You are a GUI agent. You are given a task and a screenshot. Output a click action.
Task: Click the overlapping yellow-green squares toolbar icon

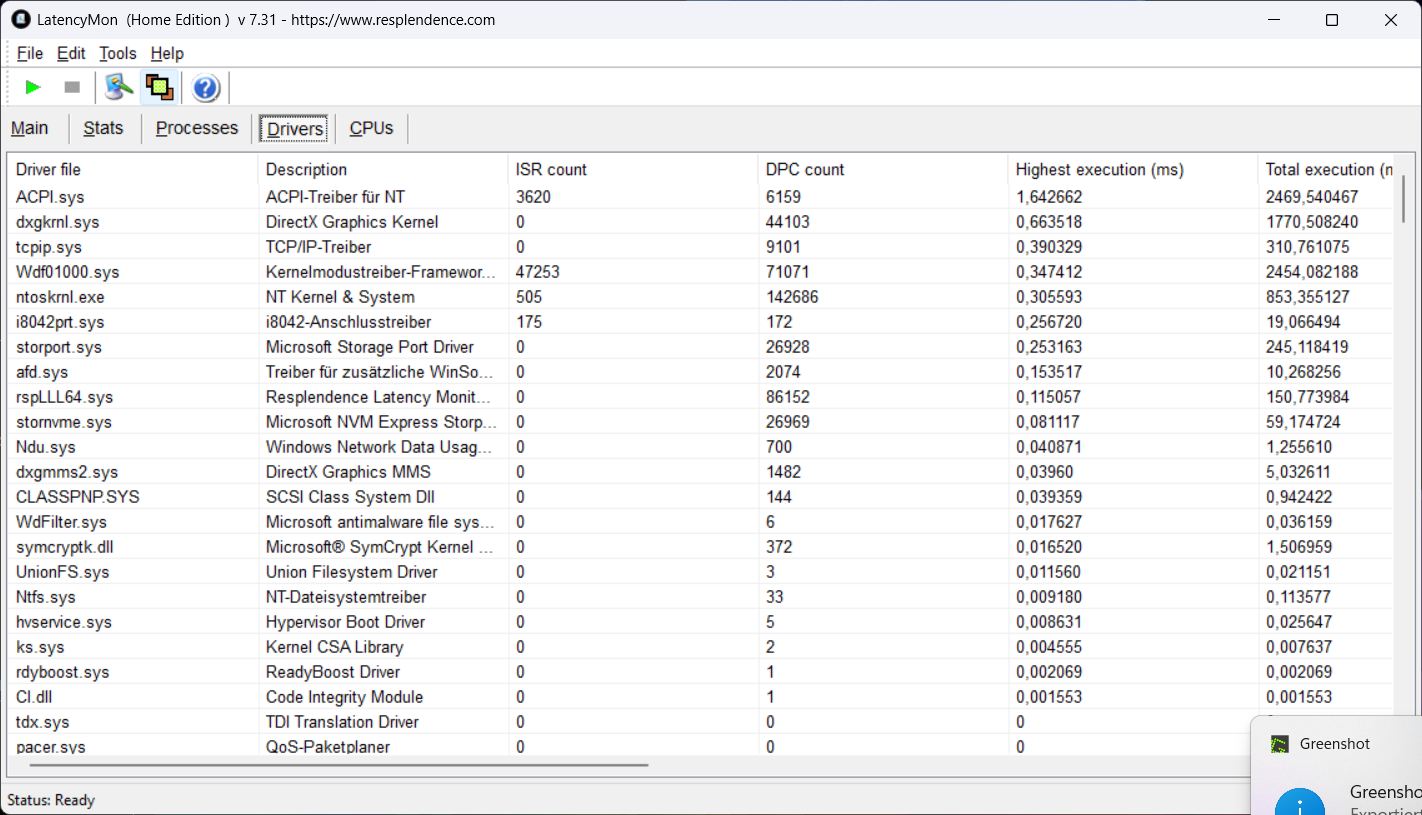[x=159, y=88]
